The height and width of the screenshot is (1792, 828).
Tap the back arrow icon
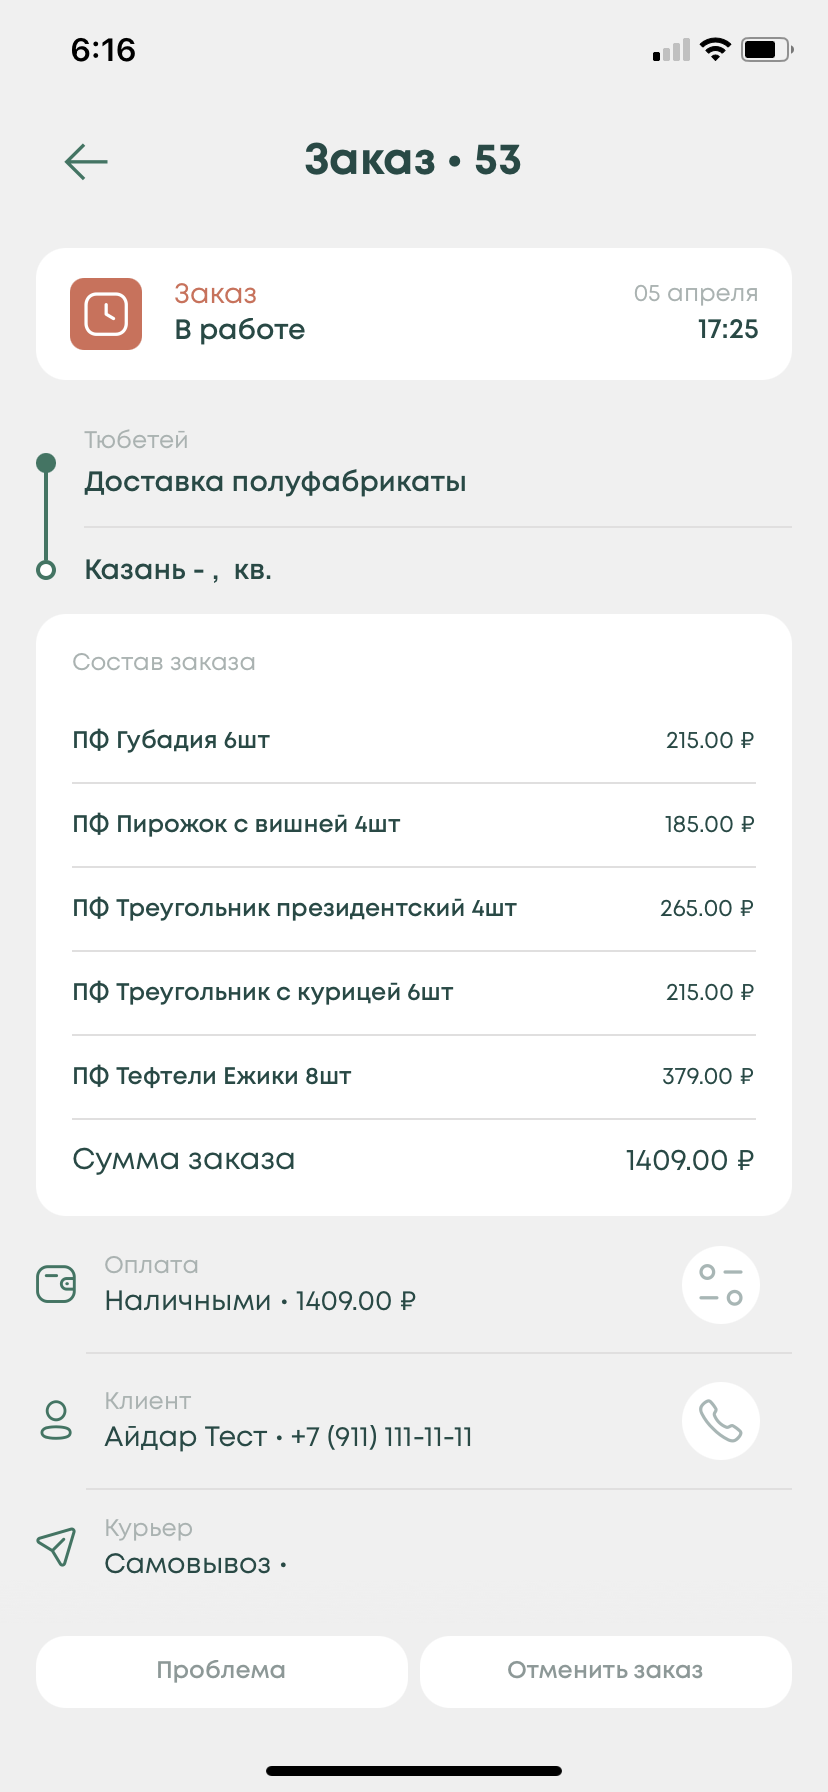(86, 161)
